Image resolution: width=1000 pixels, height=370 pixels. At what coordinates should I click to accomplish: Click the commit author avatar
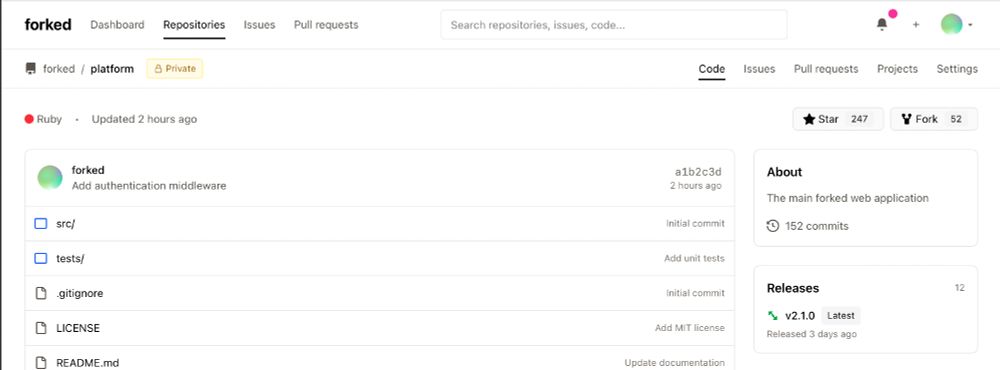pos(50,177)
